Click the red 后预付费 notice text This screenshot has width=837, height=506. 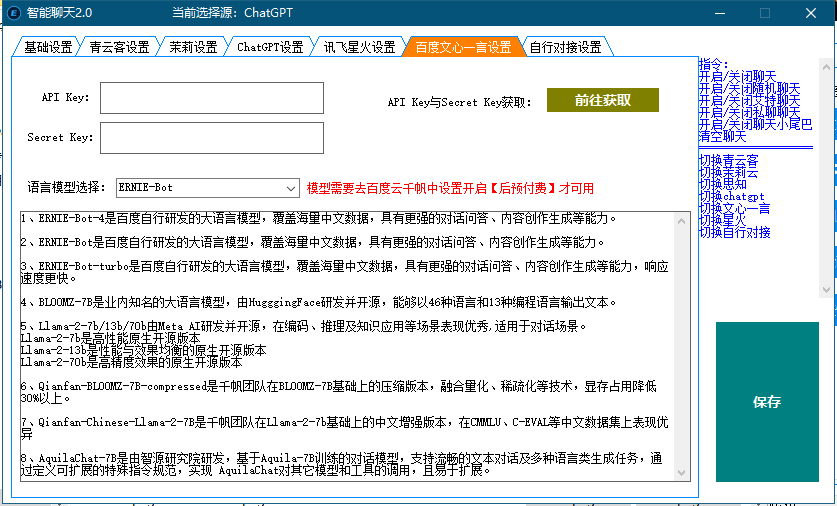[450, 188]
